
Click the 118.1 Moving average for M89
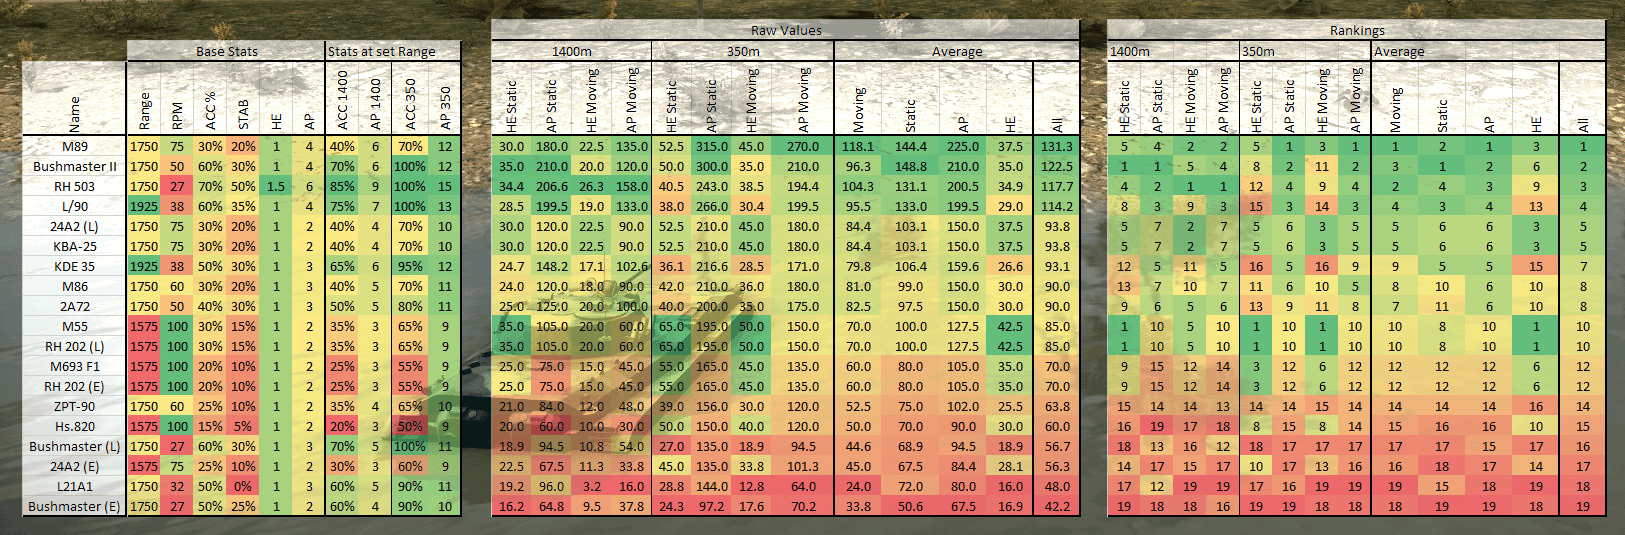[x=858, y=146]
